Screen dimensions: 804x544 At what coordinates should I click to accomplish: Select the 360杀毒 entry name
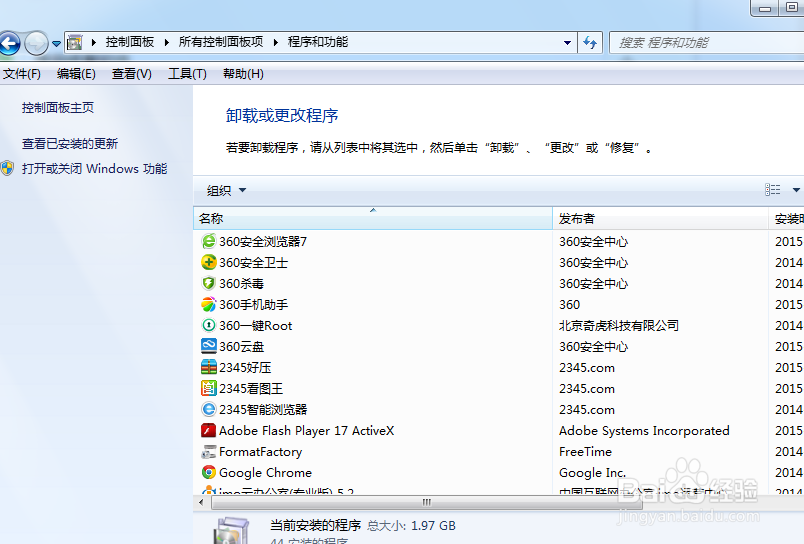pyautogui.click(x=242, y=284)
